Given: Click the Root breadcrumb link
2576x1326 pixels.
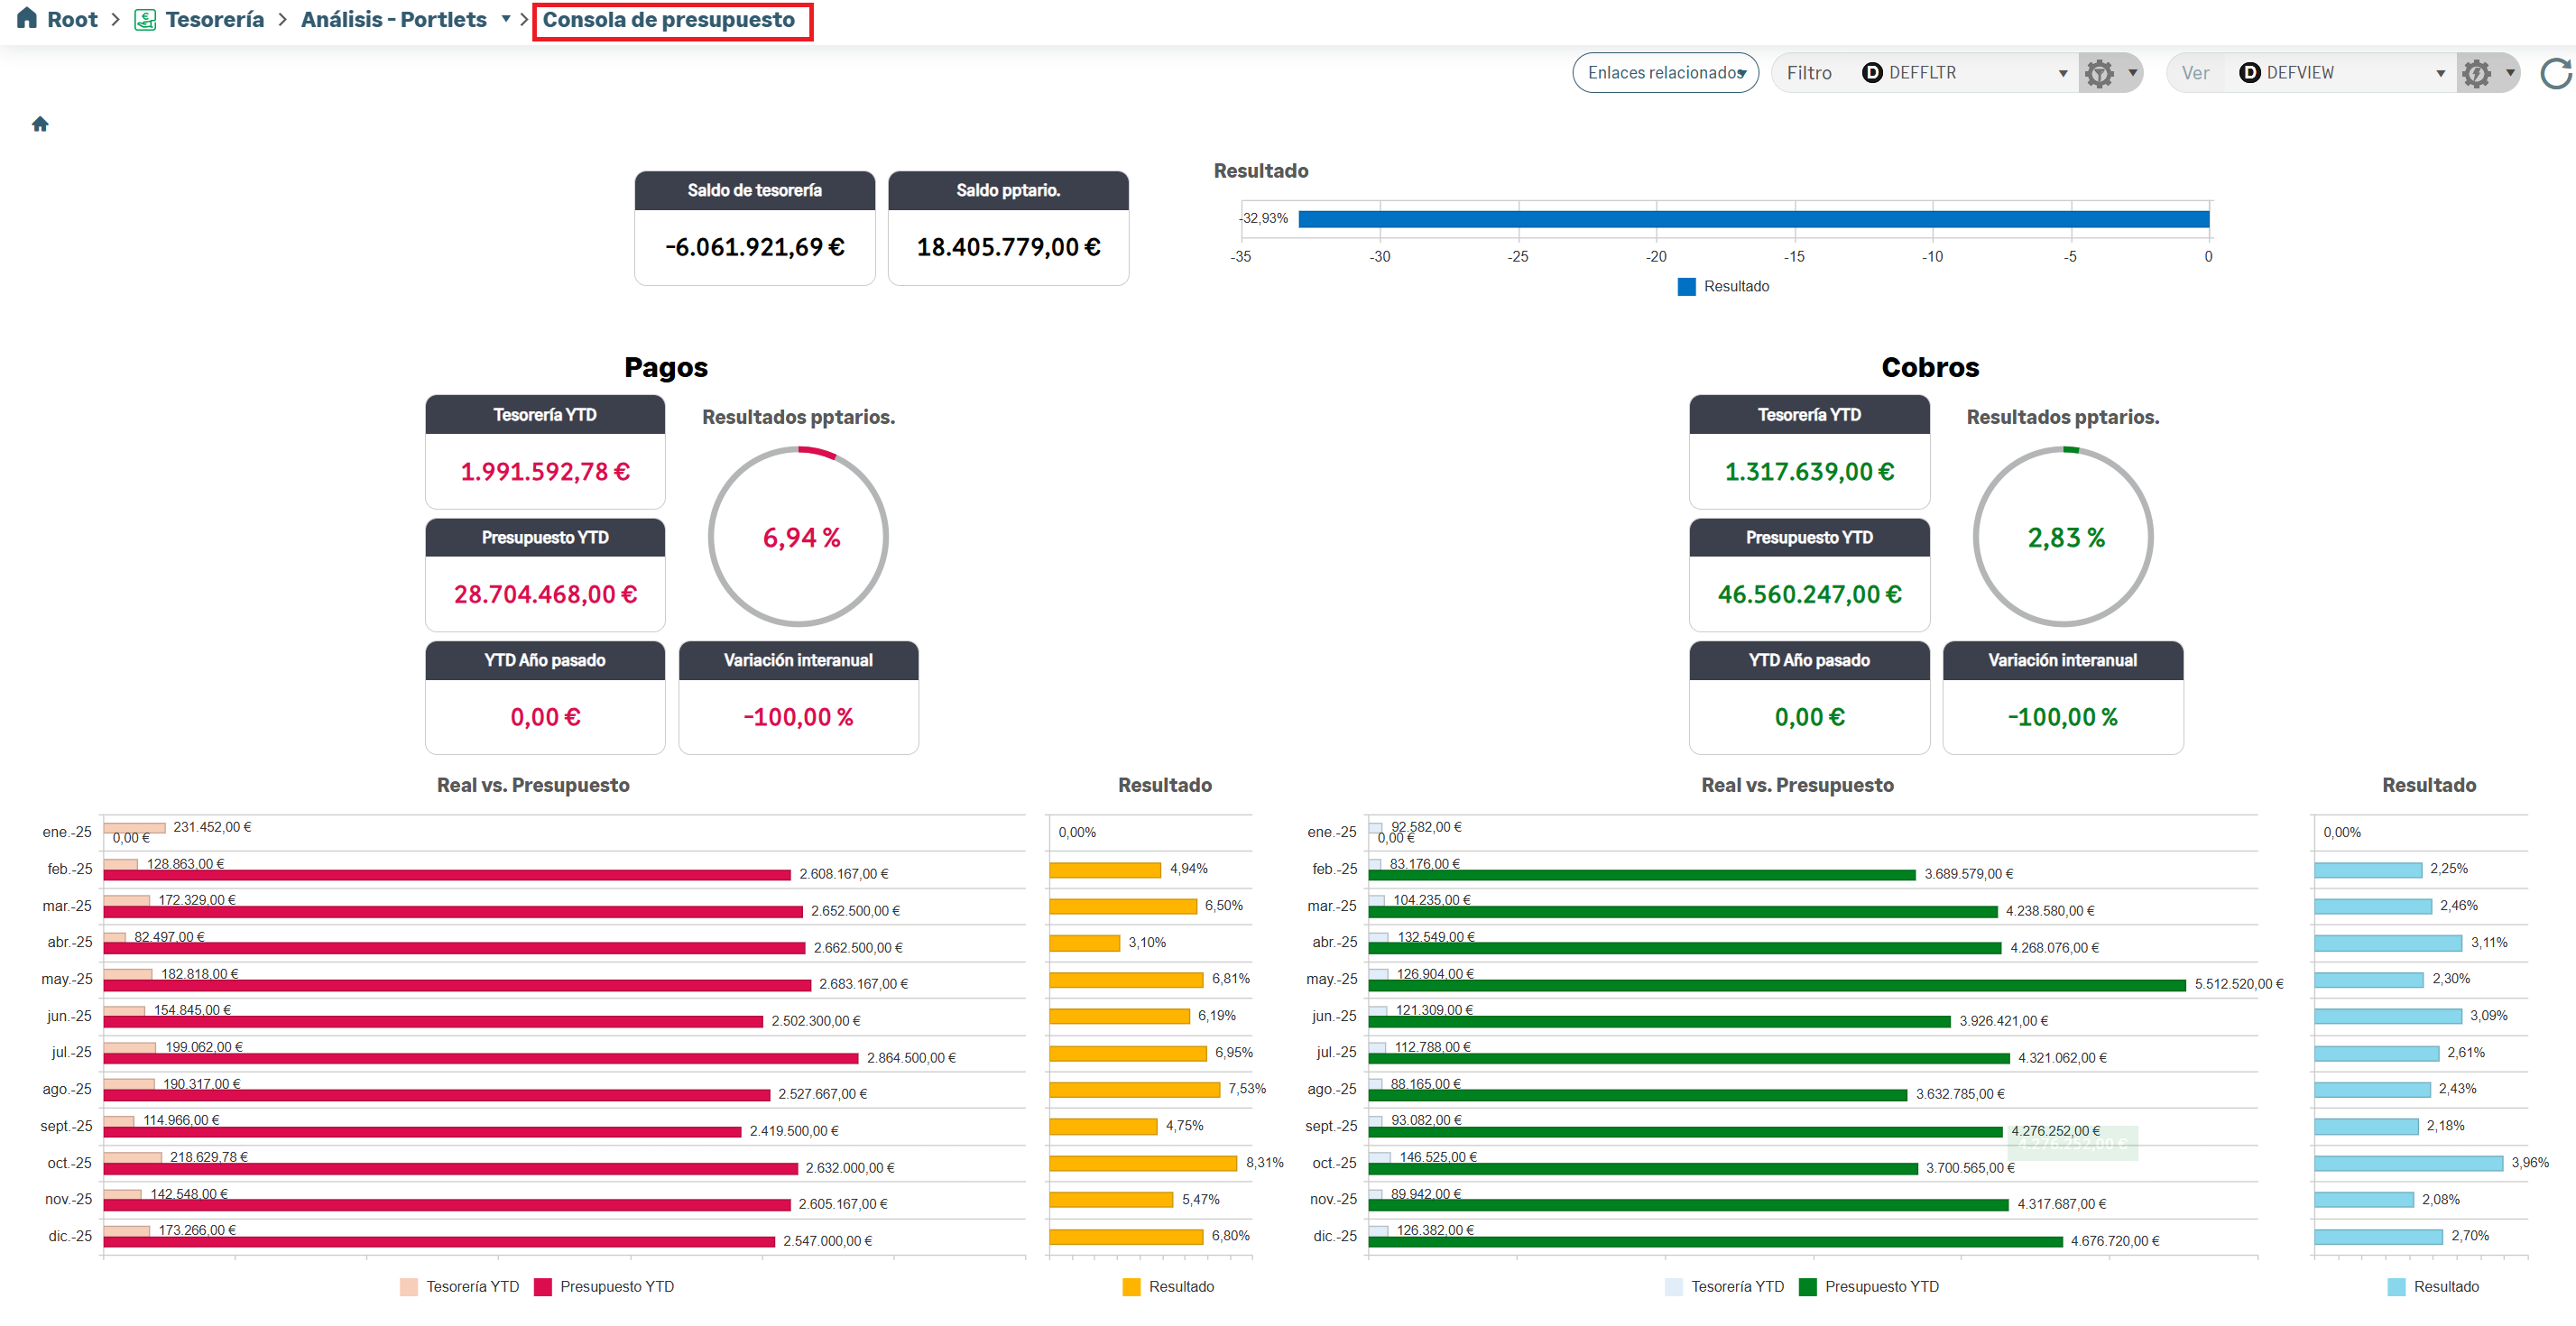Looking at the screenshot, I should pyautogui.click(x=72, y=20).
